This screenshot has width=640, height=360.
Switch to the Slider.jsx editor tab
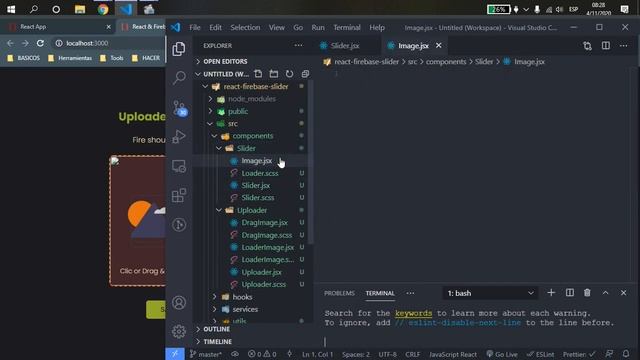pos(344,46)
